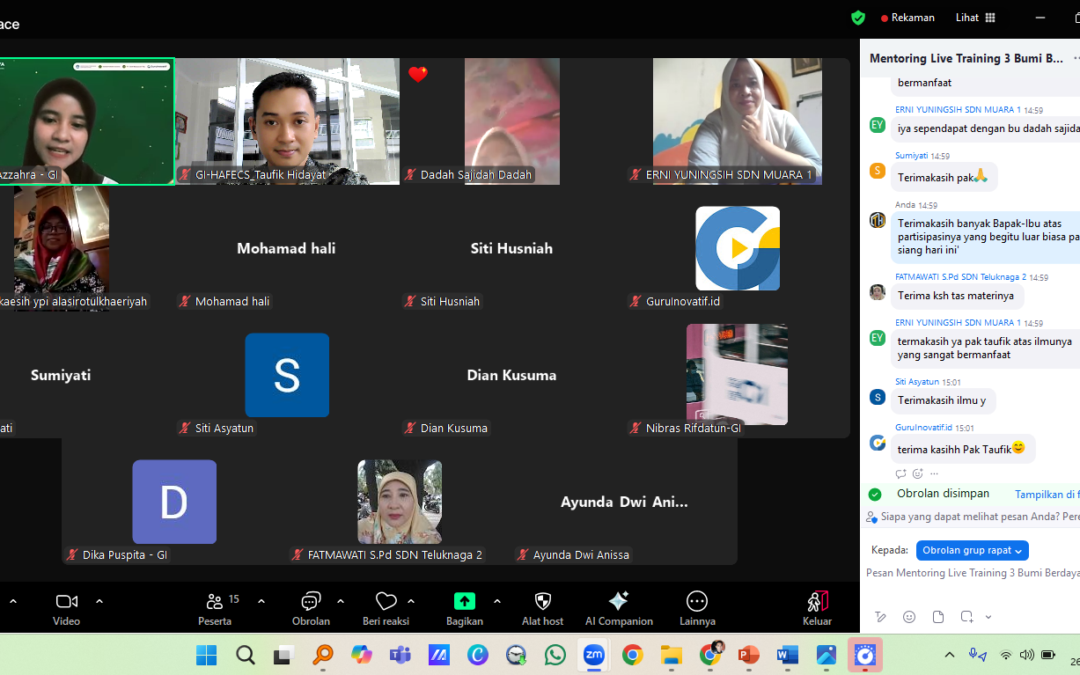The image size is (1080, 675).
Task: Open the Peserta participants panel
Action: [x=215, y=609]
